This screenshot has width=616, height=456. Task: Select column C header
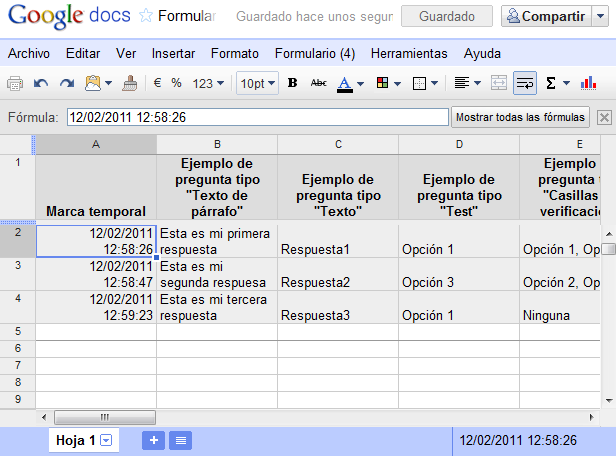[x=338, y=144]
